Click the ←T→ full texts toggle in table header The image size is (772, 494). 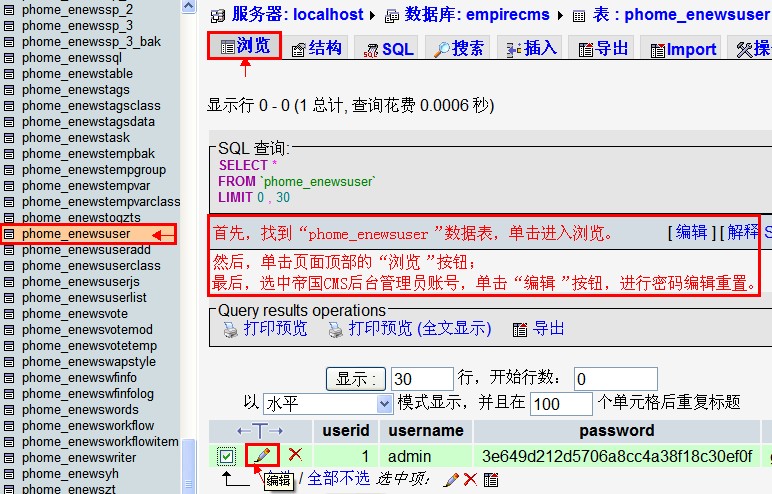click(x=259, y=431)
